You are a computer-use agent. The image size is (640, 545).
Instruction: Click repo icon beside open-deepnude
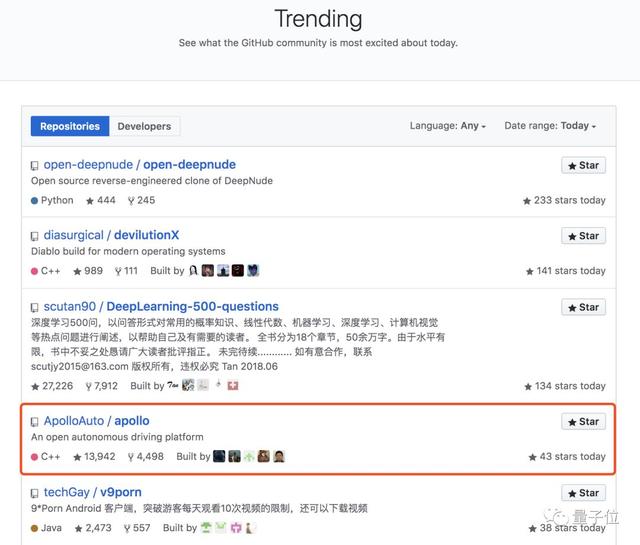tap(35, 165)
